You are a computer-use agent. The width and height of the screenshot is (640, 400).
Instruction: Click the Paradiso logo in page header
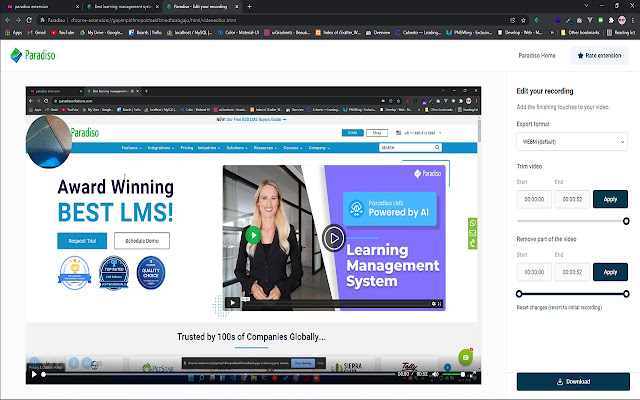(33, 55)
